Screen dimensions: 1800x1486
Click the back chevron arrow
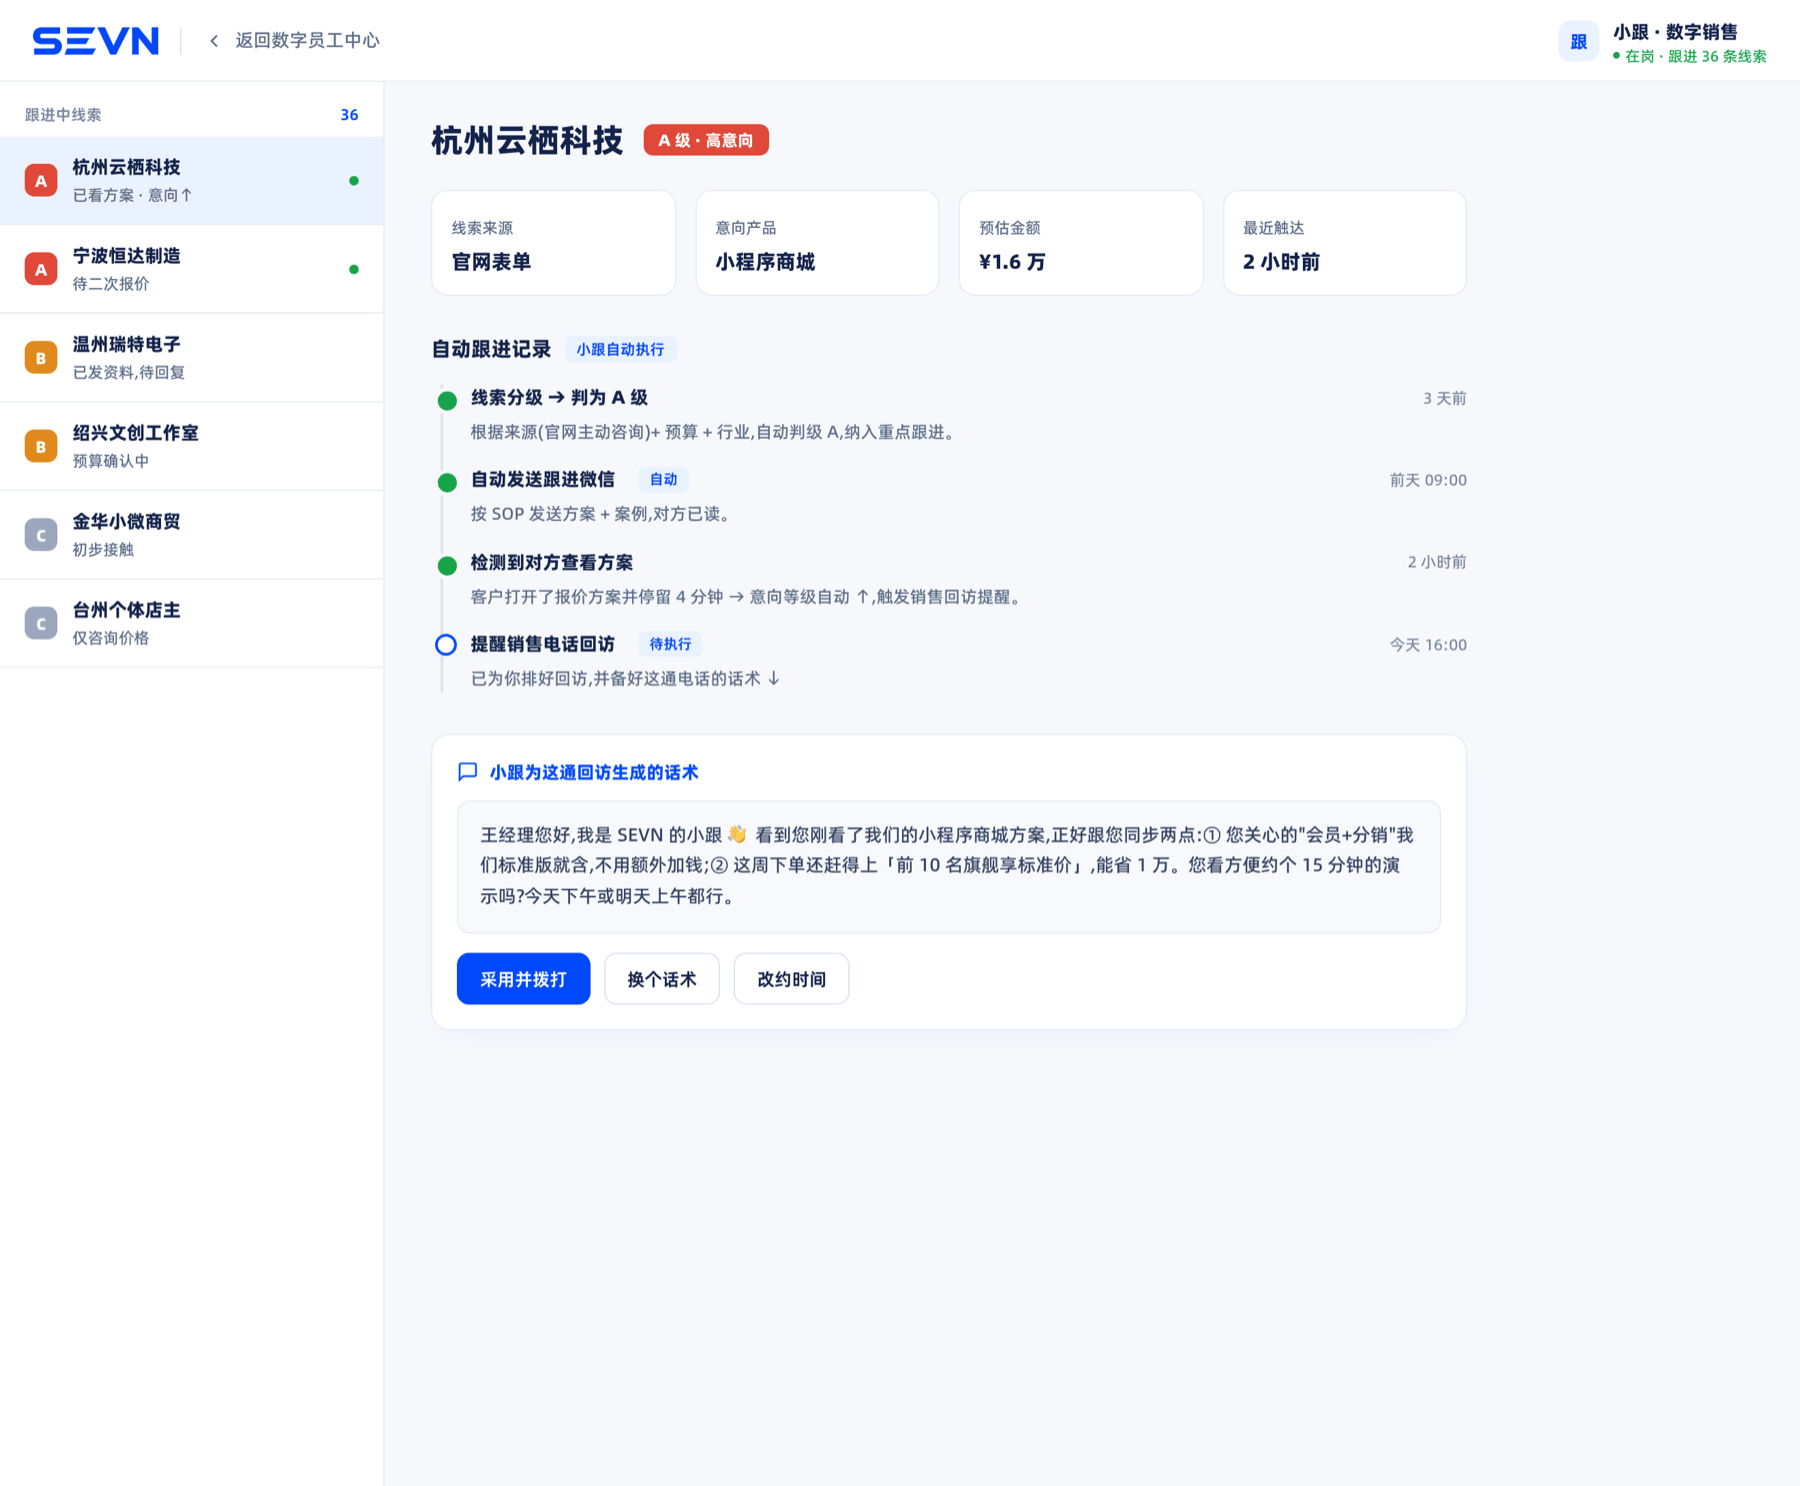pyautogui.click(x=214, y=41)
